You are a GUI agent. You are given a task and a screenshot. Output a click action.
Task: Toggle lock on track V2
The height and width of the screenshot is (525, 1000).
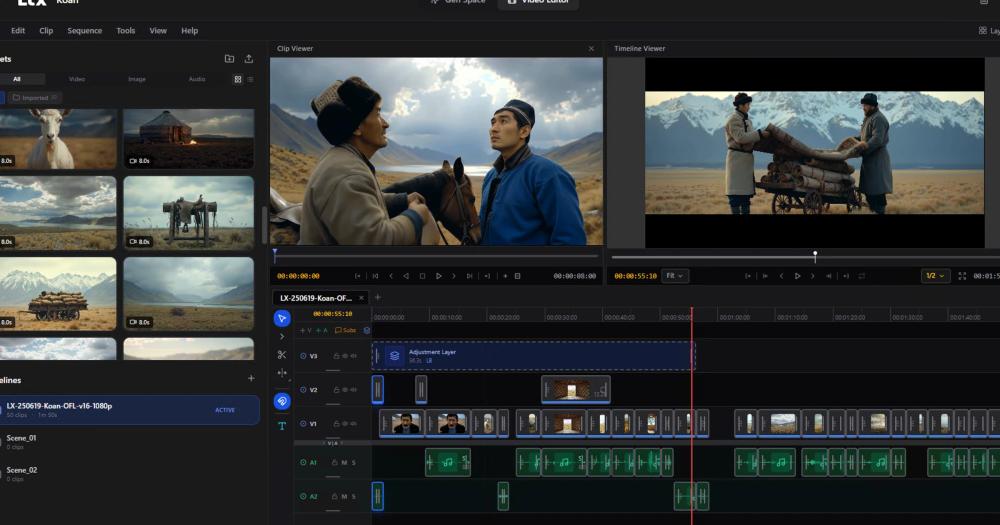click(x=336, y=390)
